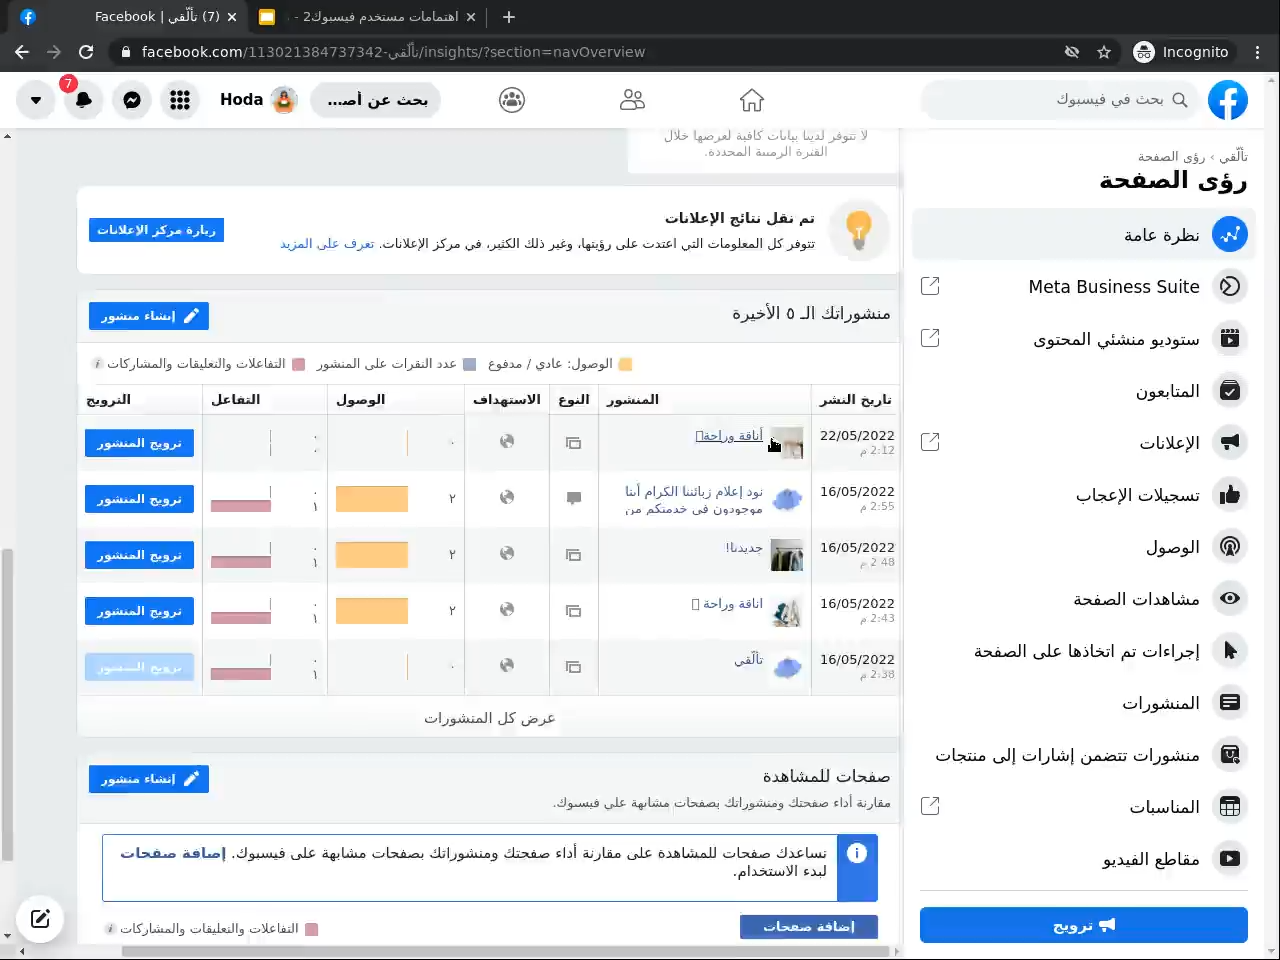The width and height of the screenshot is (1280, 960).
Task: Click the horizontal scrollbar at page bottom
Action: 505,951
